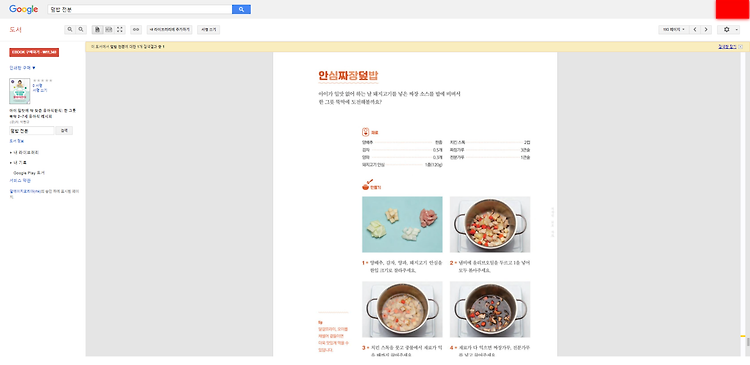
Task: Expand the My History section
Action: 18,163
